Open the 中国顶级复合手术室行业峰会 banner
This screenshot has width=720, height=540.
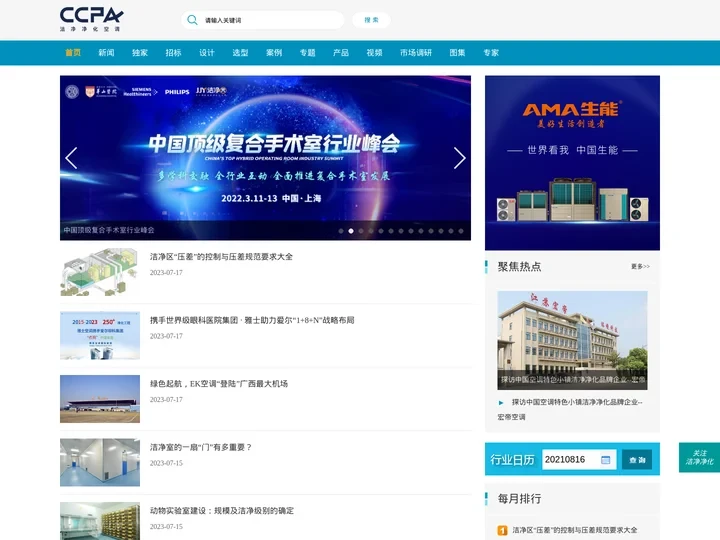pos(265,158)
